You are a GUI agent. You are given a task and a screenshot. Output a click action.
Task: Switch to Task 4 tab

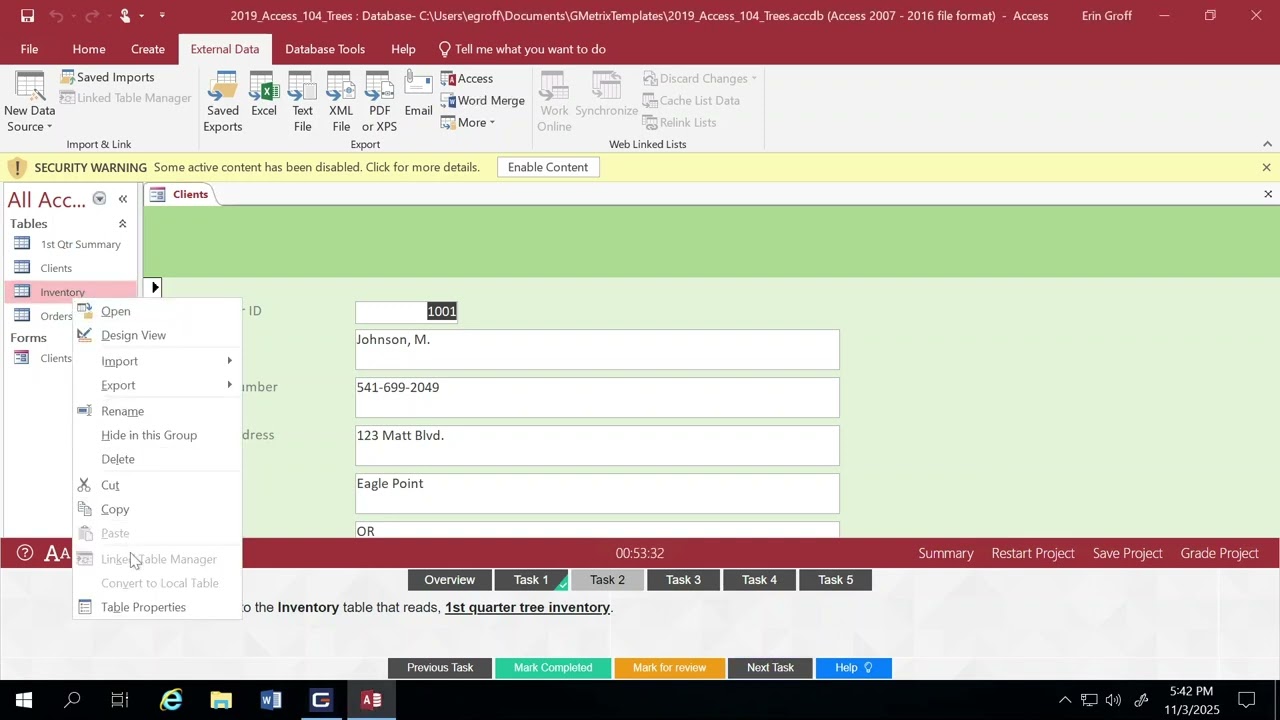point(759,580)
